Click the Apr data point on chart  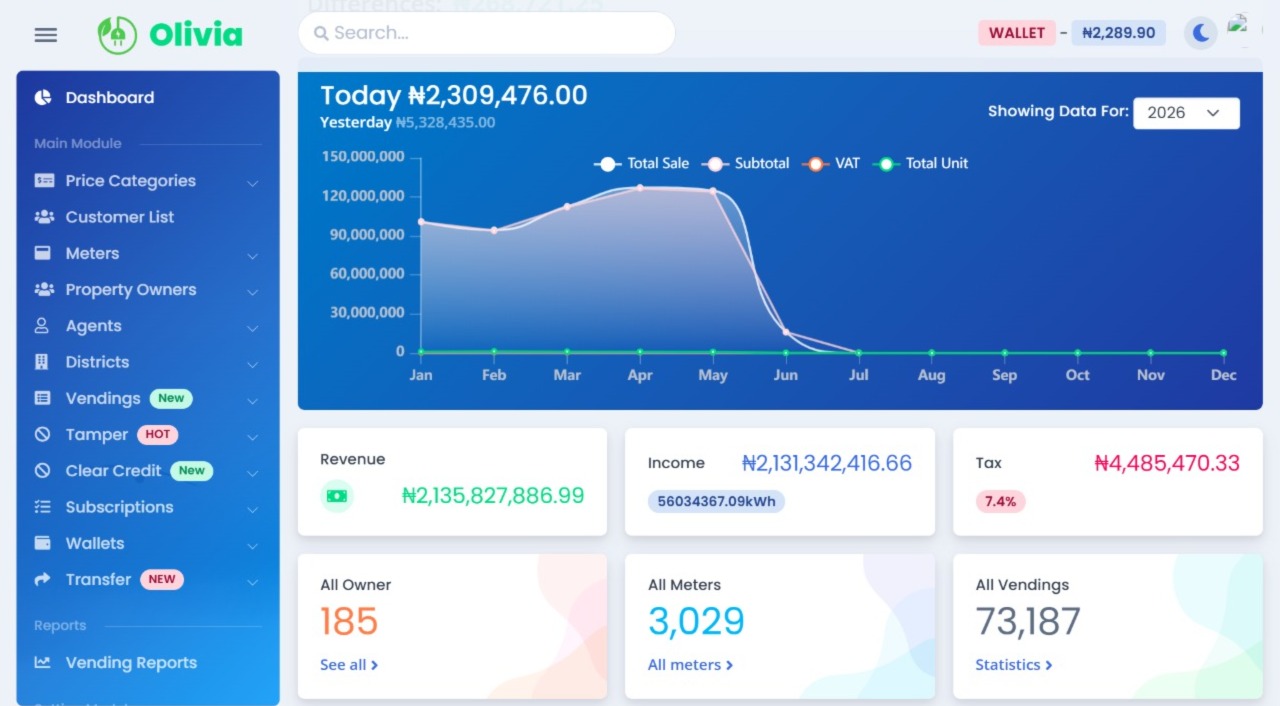pyautogui.click(x=640, y=187)
